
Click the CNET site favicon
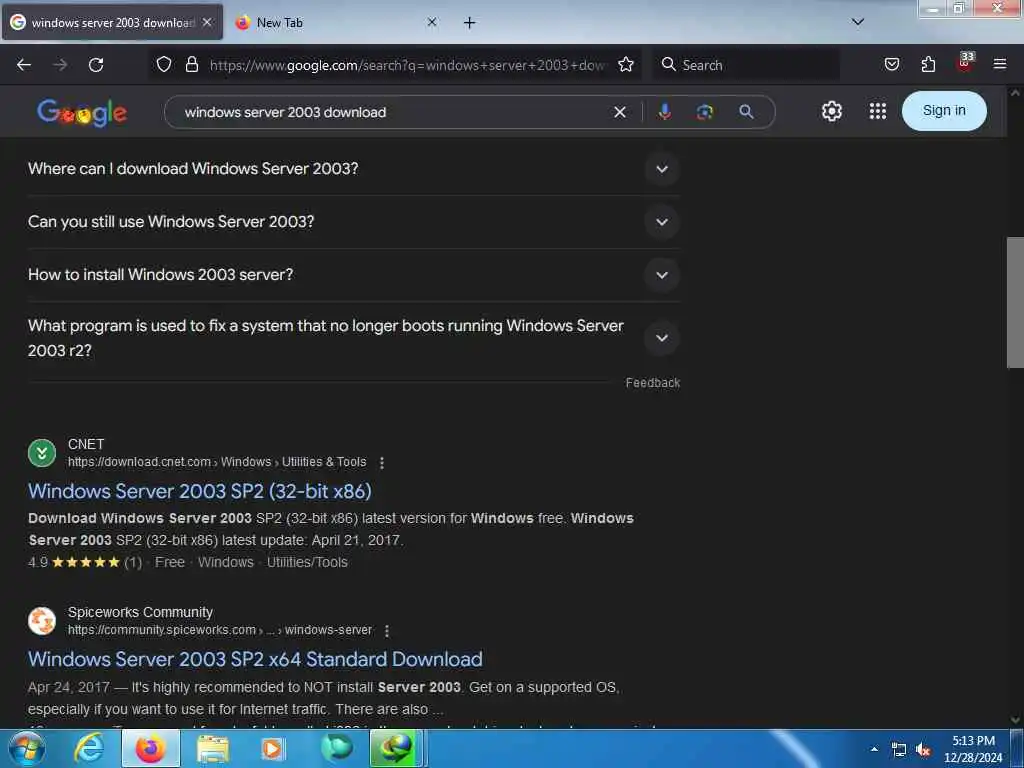(x=42, y=453)
